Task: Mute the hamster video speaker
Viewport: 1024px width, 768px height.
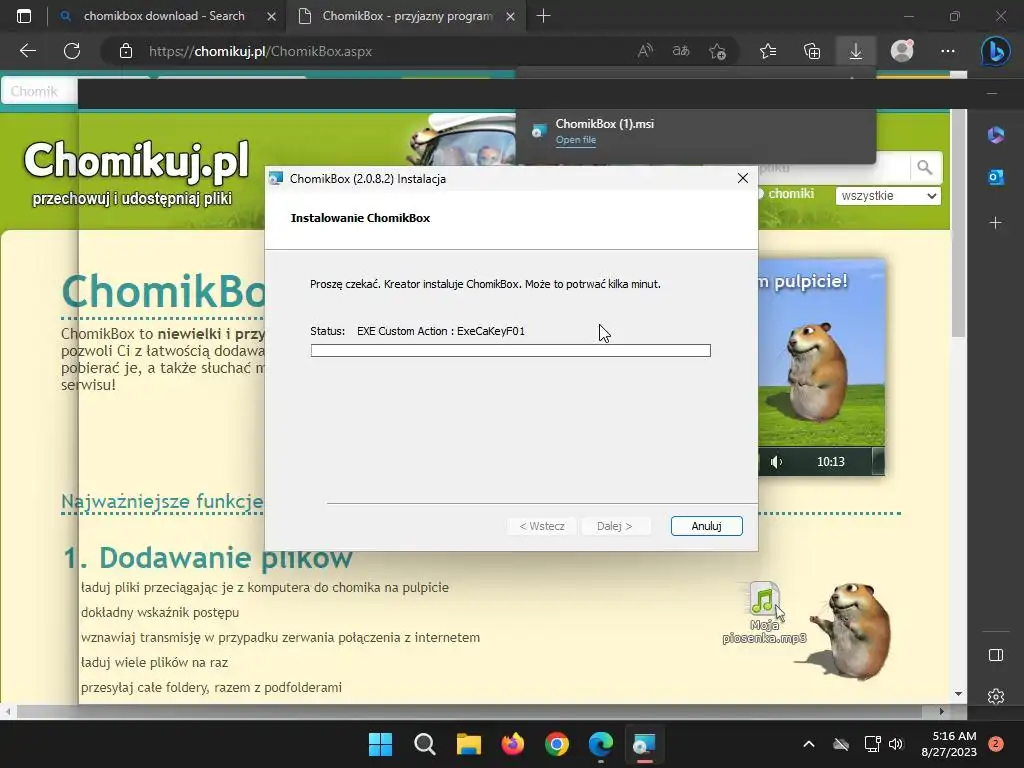Action: coord(776,462)
